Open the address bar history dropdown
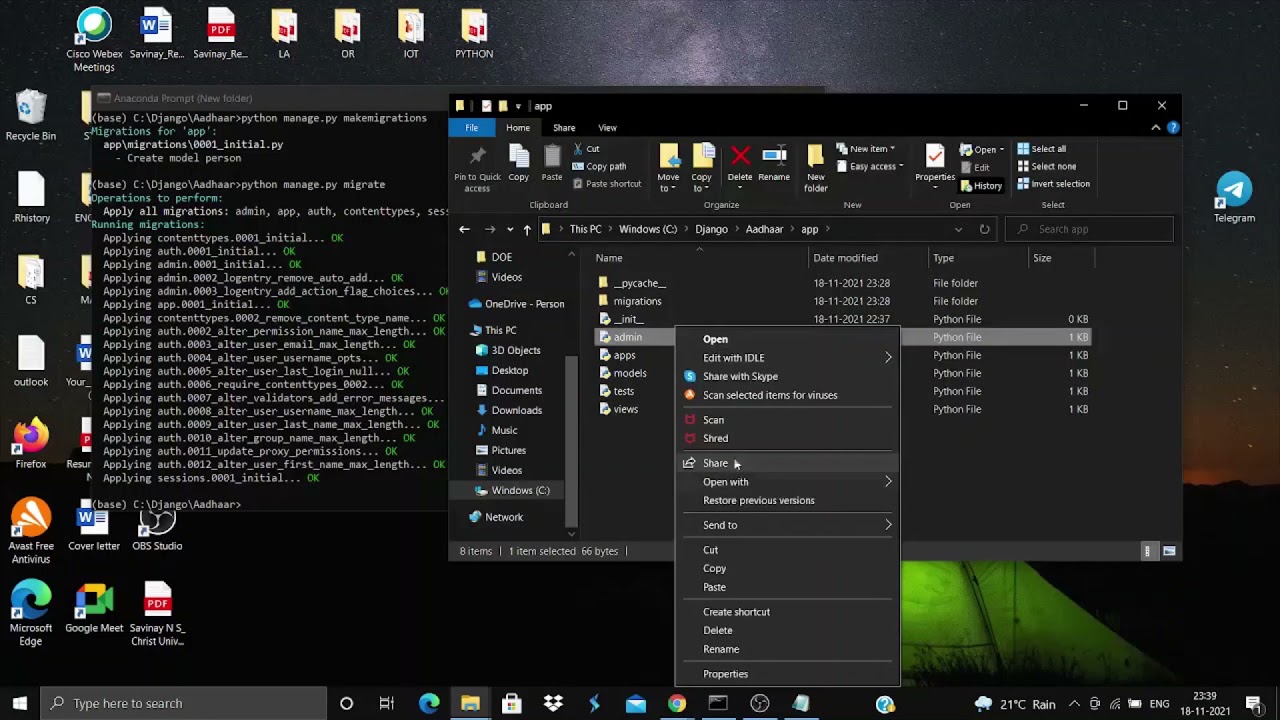The height and width of the screenshot is (720, 1280). pos(958,229)
